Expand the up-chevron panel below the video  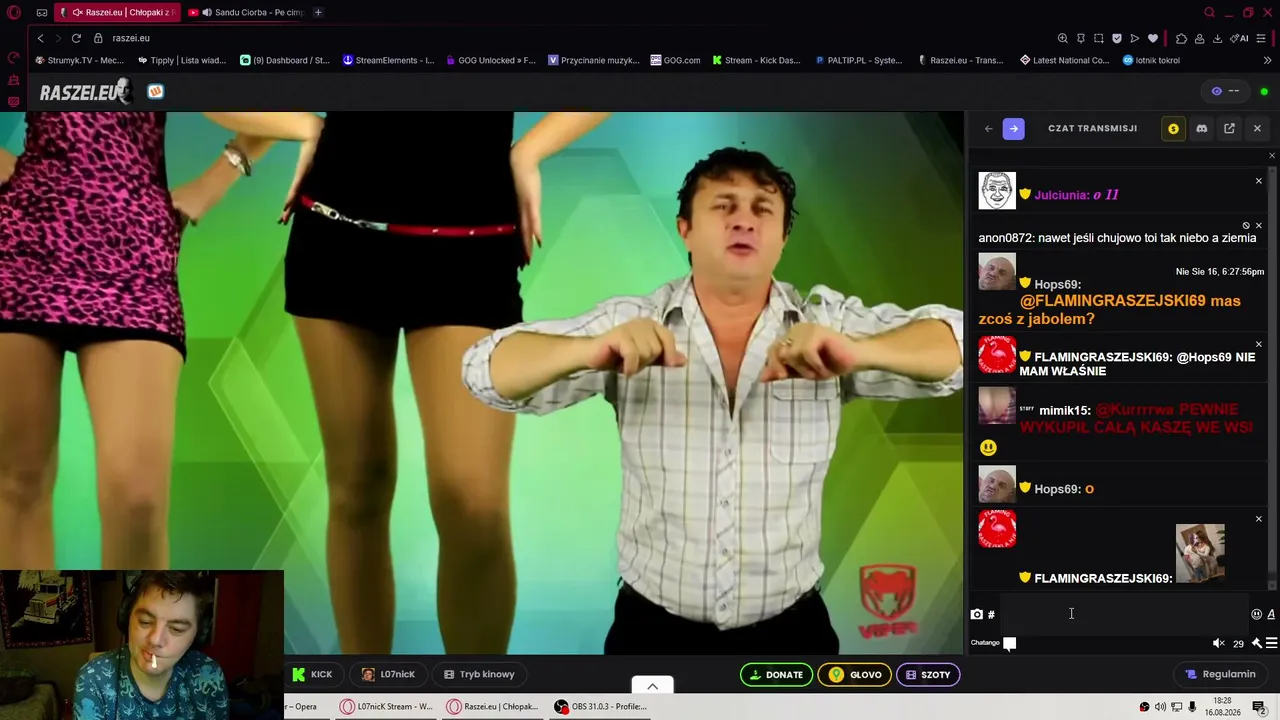tap(652, 686)
